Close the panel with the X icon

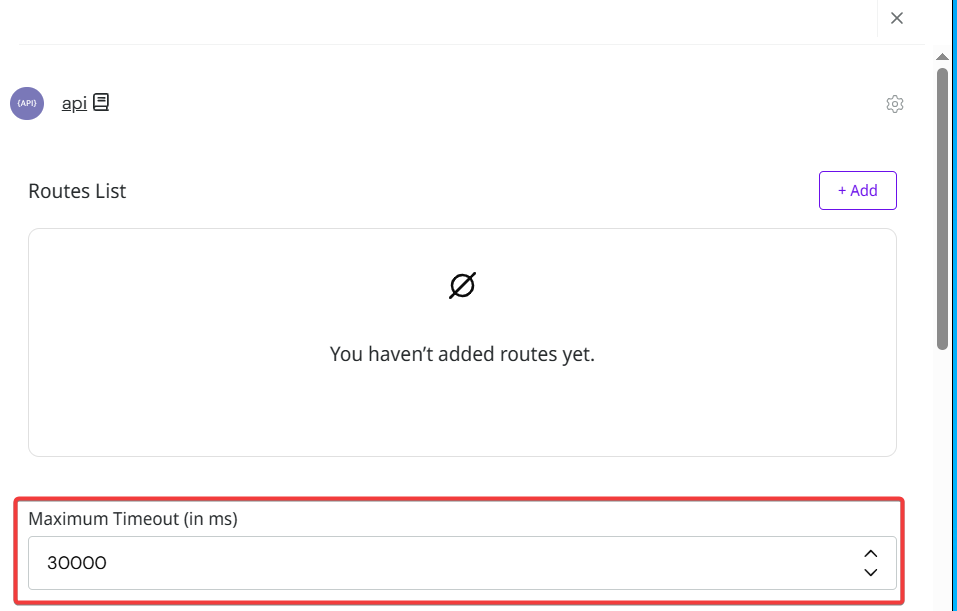[897, 18]
